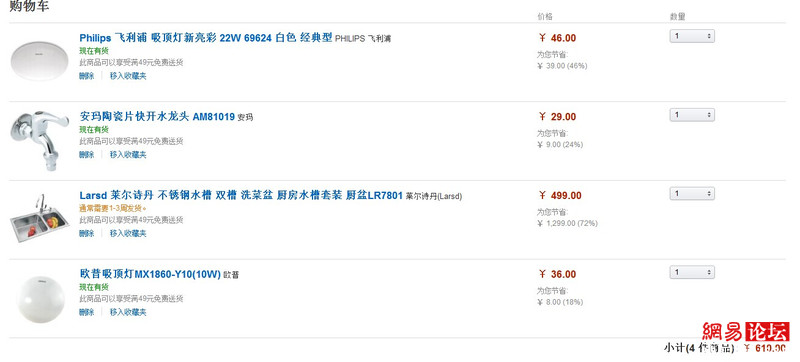This screenshot has width=800, height=362.
Task: Expand quantity dropdown for 欧普 lamp
Action: point(692,272)
